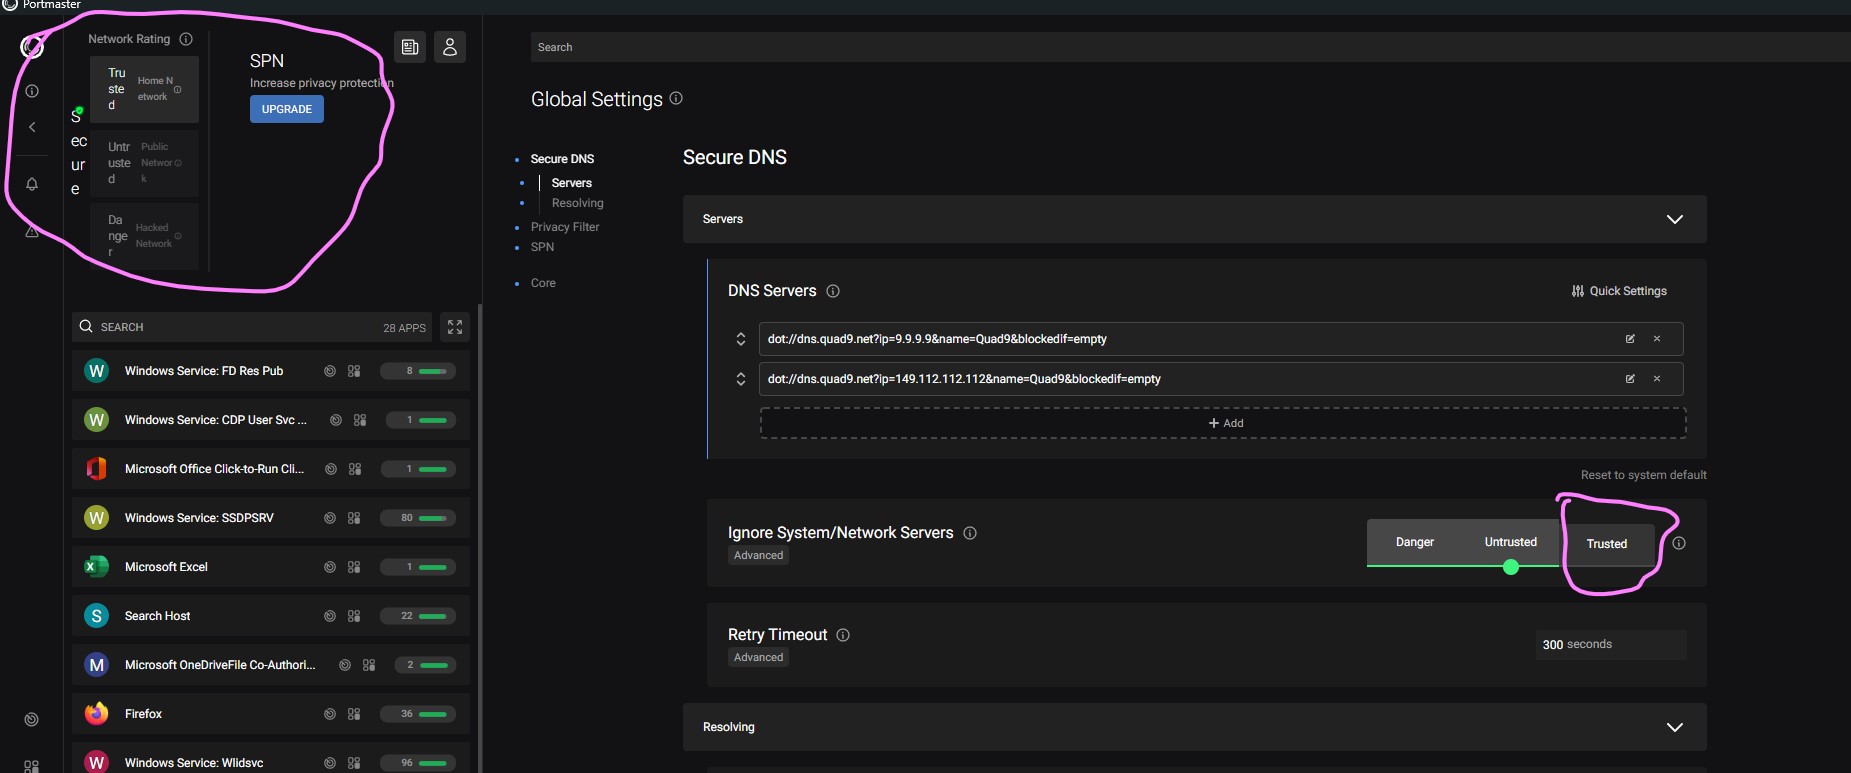Viewport: 1851px width, 773px height.
Task: Select the Untrusted Public Network rating
Action: 144,162
